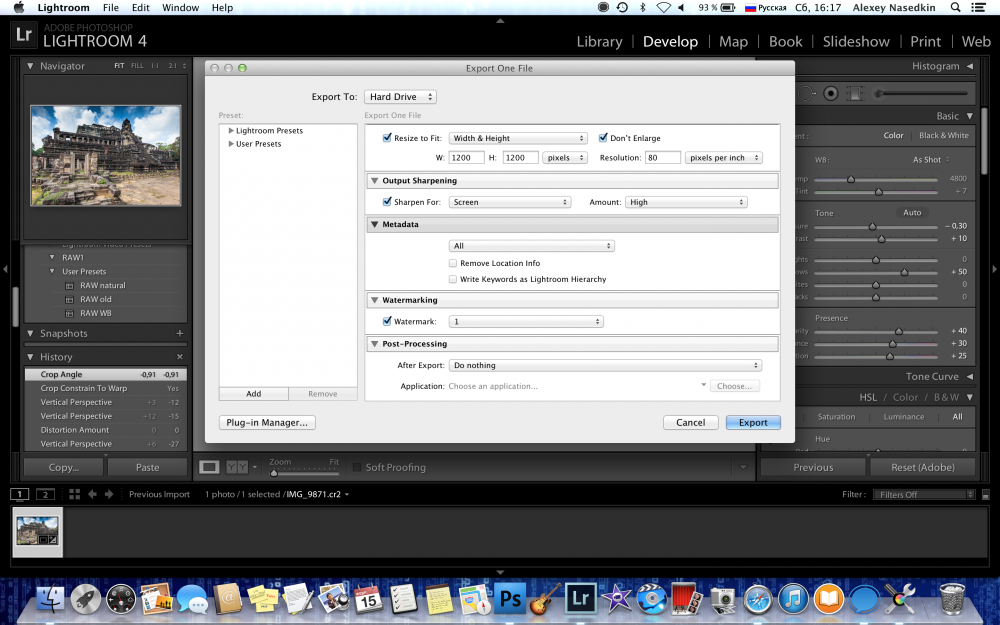Open iMovie star icon in dock
This screenshot has height=625, width=1000.
616,599
